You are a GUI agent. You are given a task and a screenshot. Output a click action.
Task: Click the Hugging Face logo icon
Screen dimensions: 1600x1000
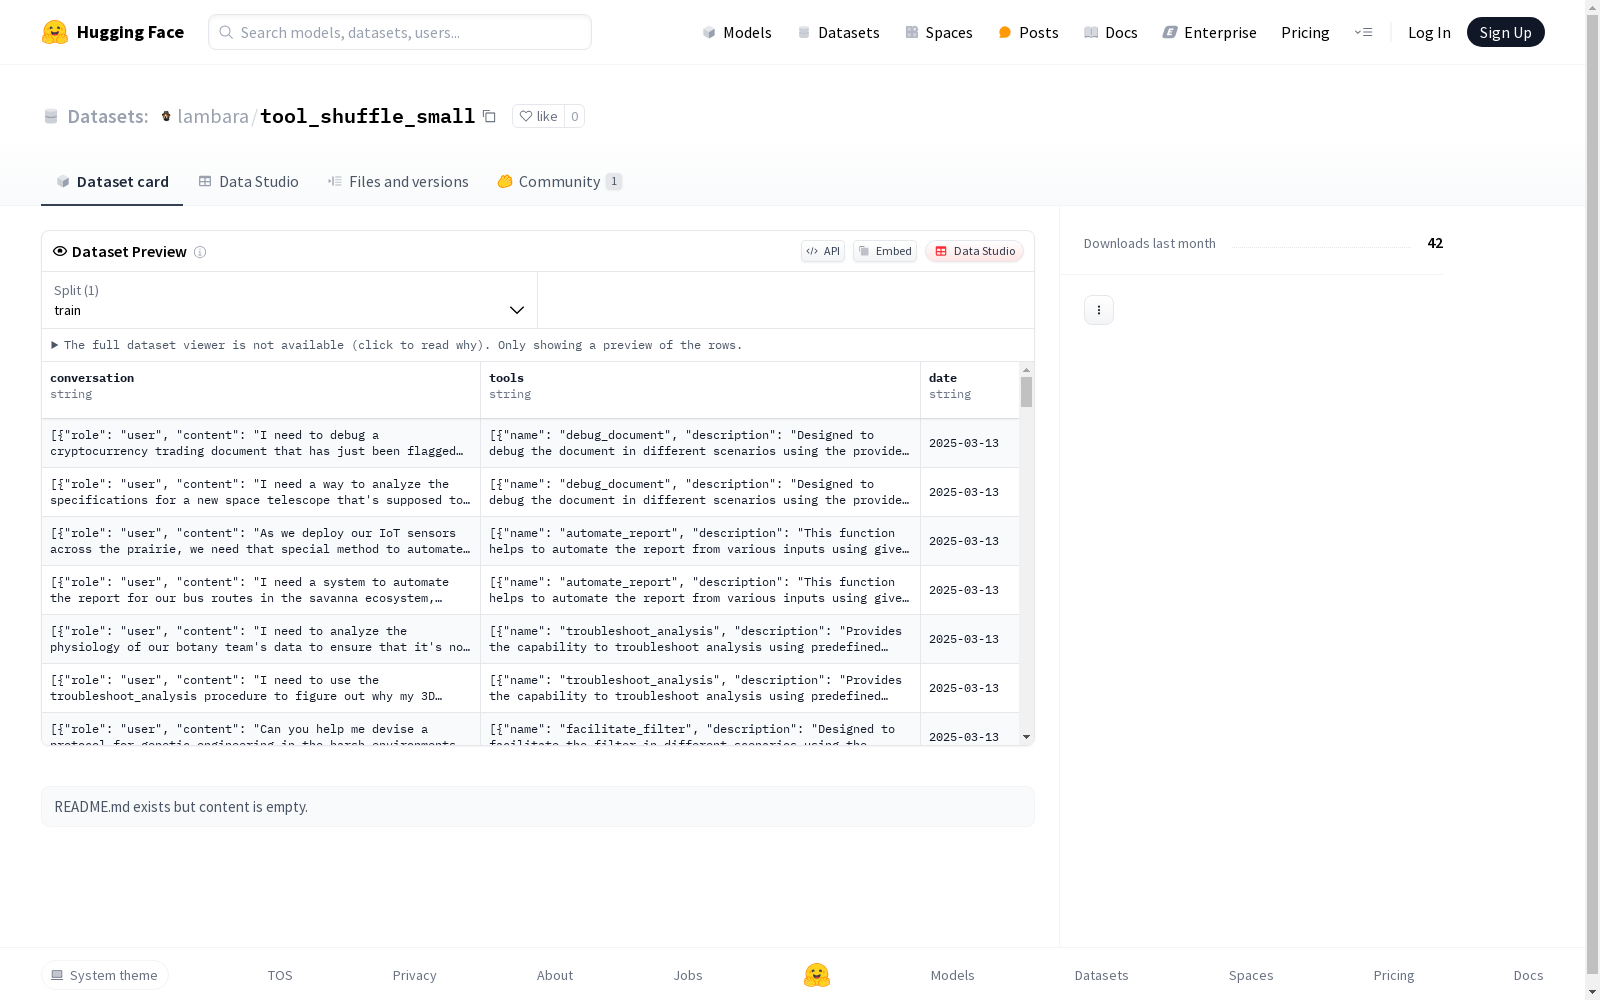[x=55, y=32]
